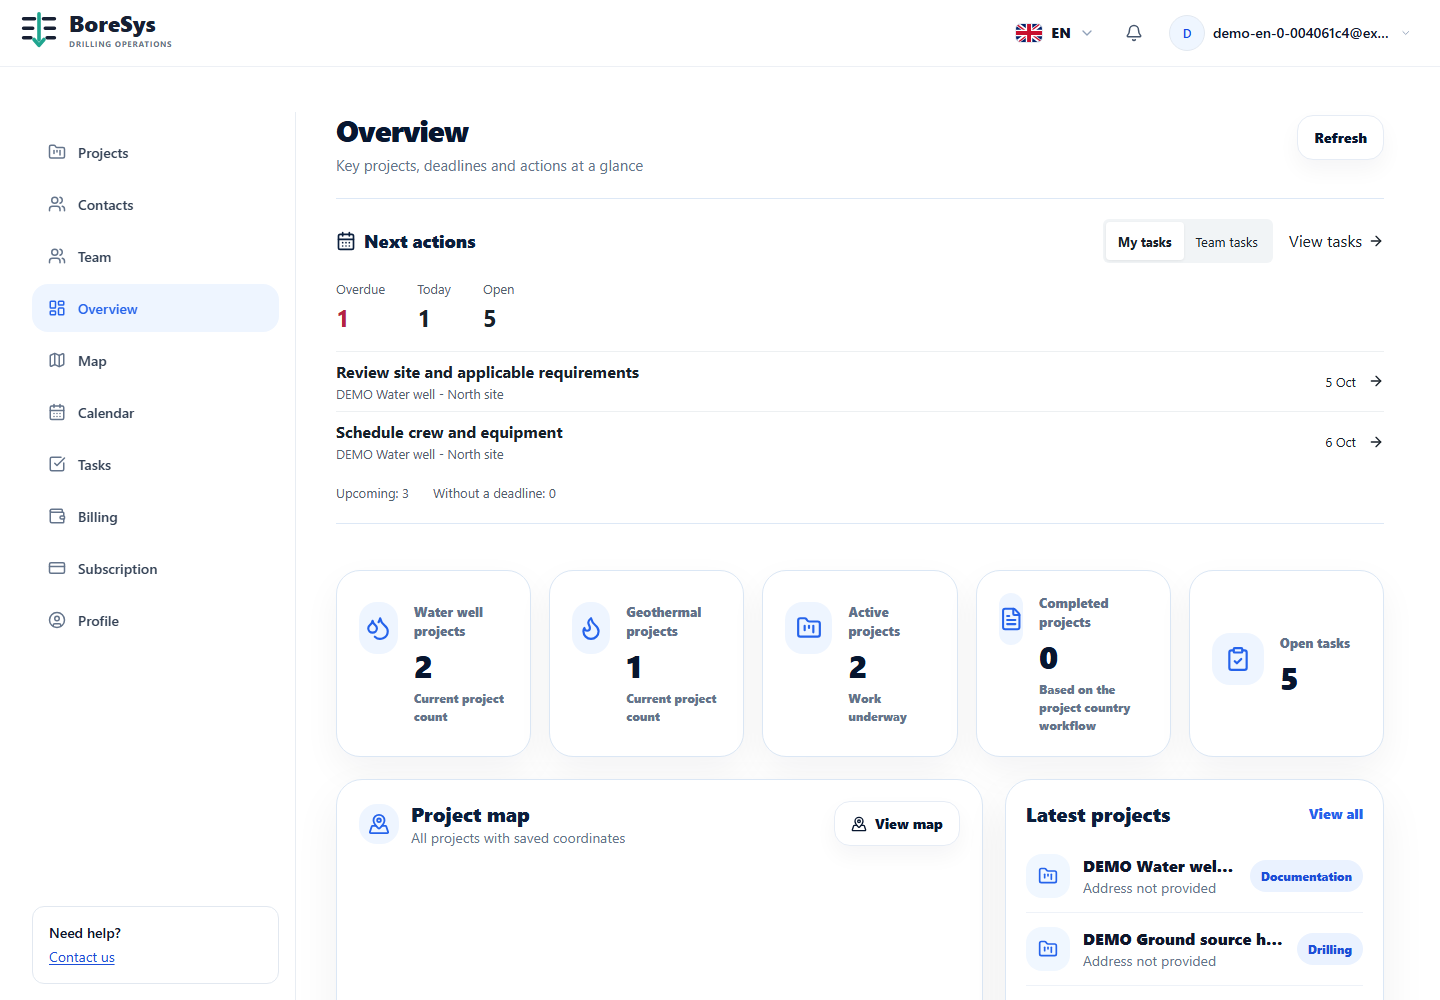Open DEMO Water well project title

click(1158, 866)
